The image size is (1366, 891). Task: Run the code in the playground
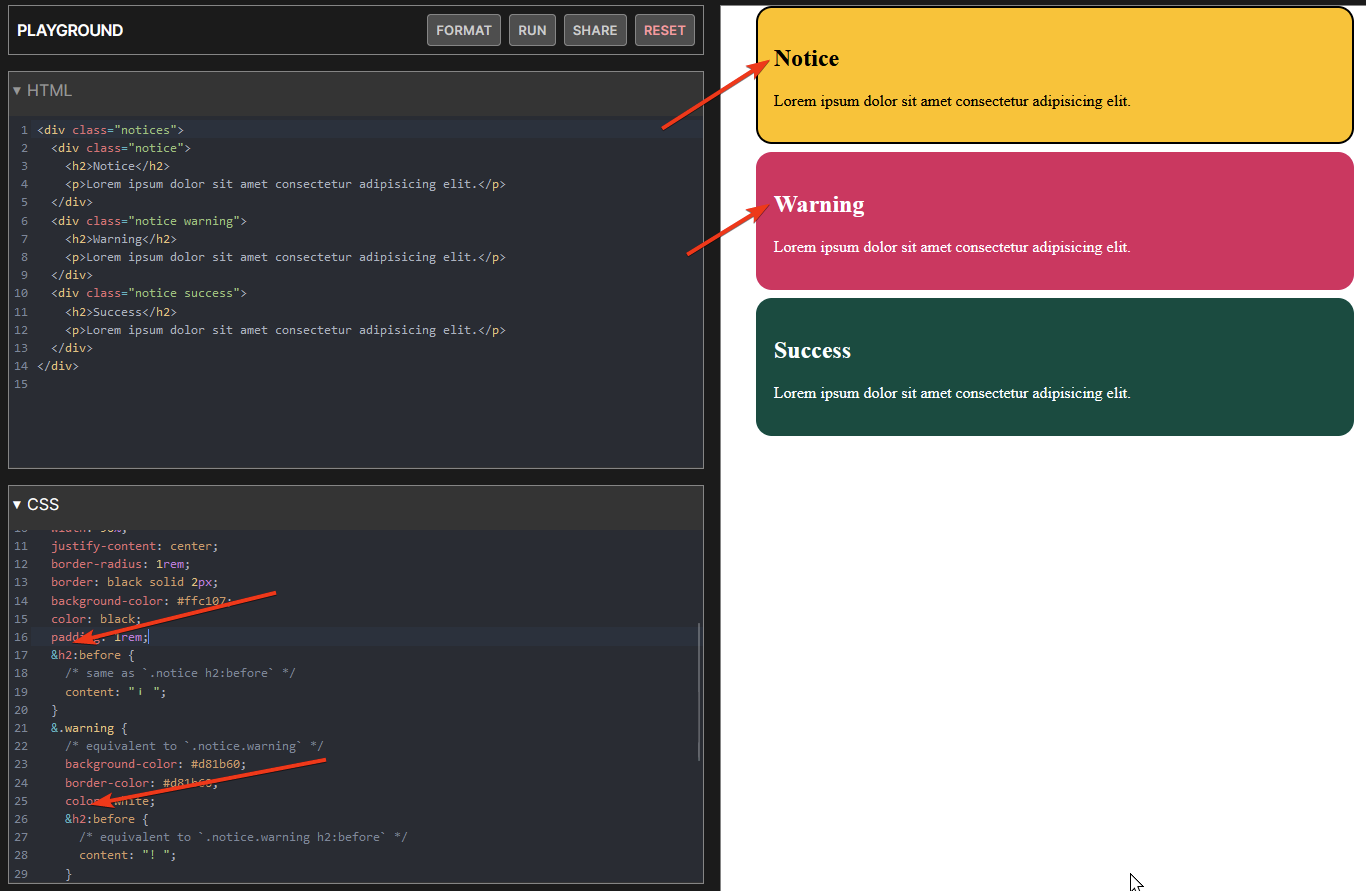point(532,30)
